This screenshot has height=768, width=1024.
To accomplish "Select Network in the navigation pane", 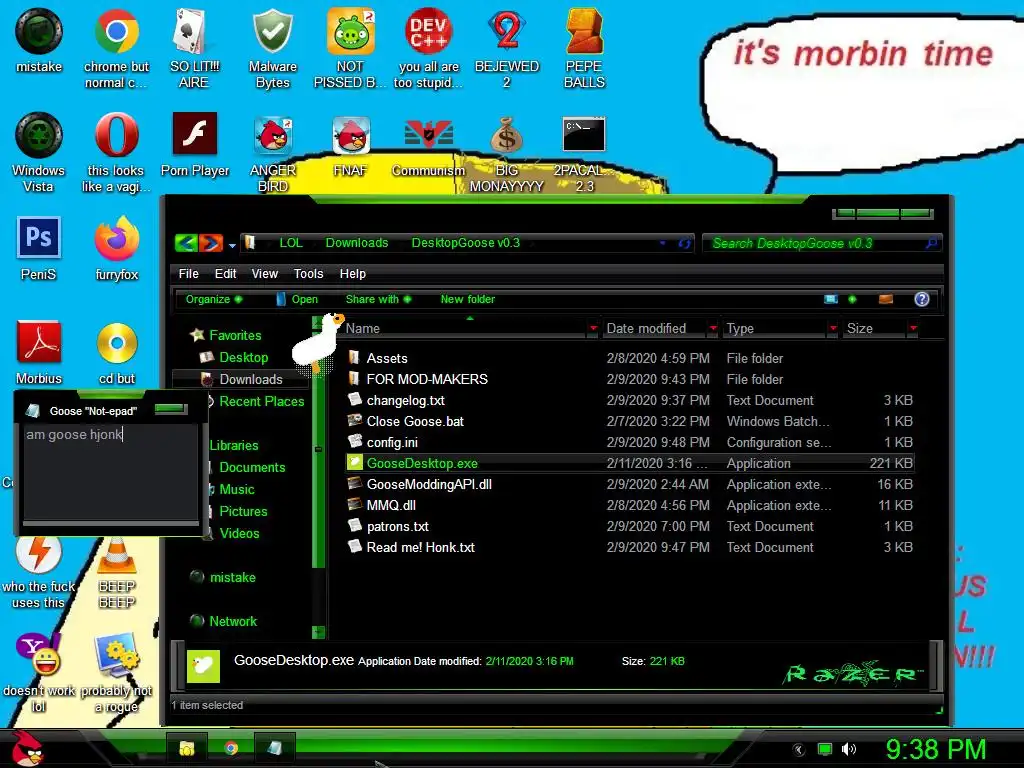I will (x=233, y=621).
